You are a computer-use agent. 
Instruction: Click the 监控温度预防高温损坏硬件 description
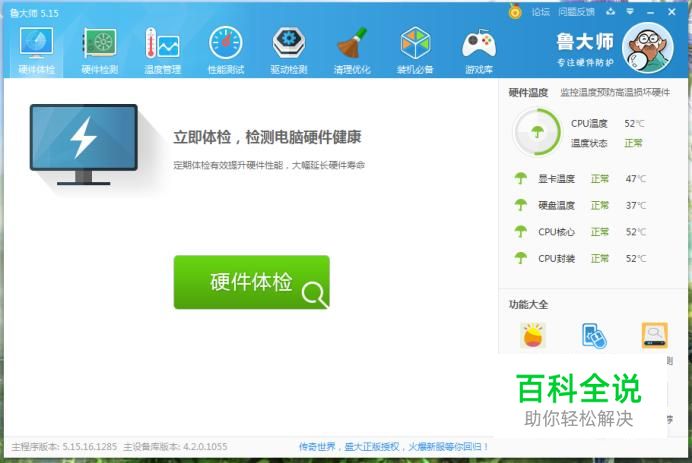[x=615, y=92]
